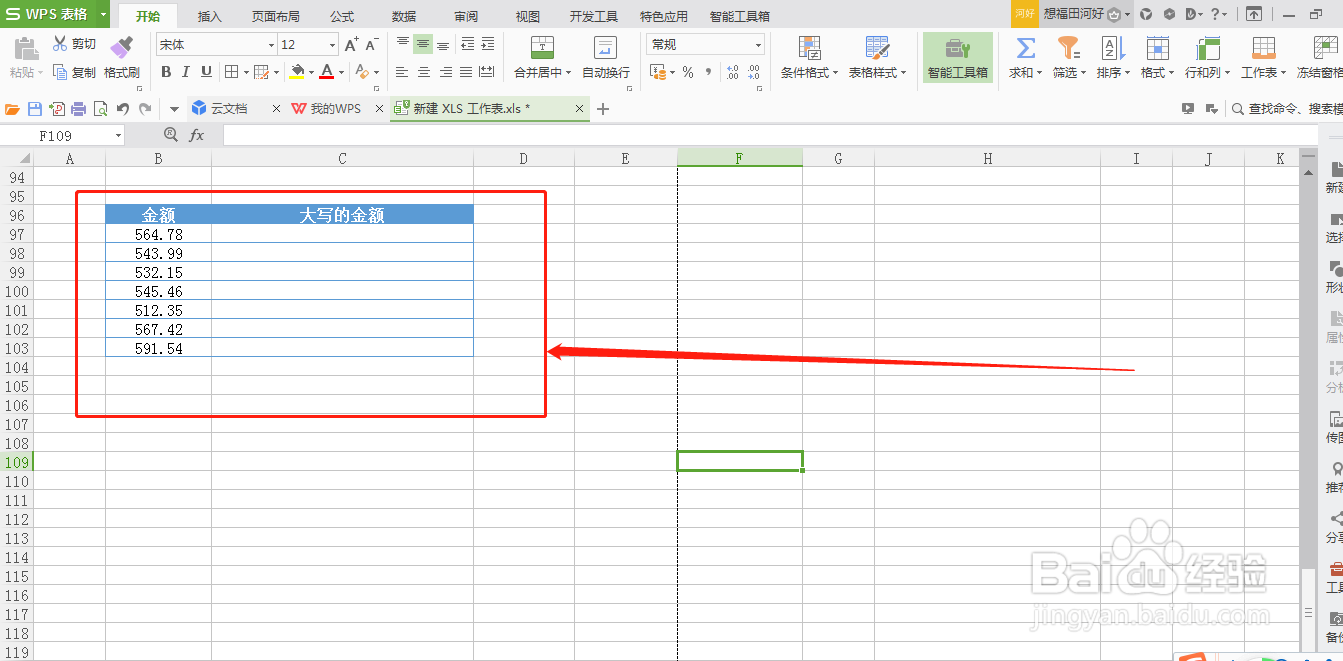Open the quick access toolbar customize arrow
This screenshot has height=661, width=1343.
click(174, 109)
